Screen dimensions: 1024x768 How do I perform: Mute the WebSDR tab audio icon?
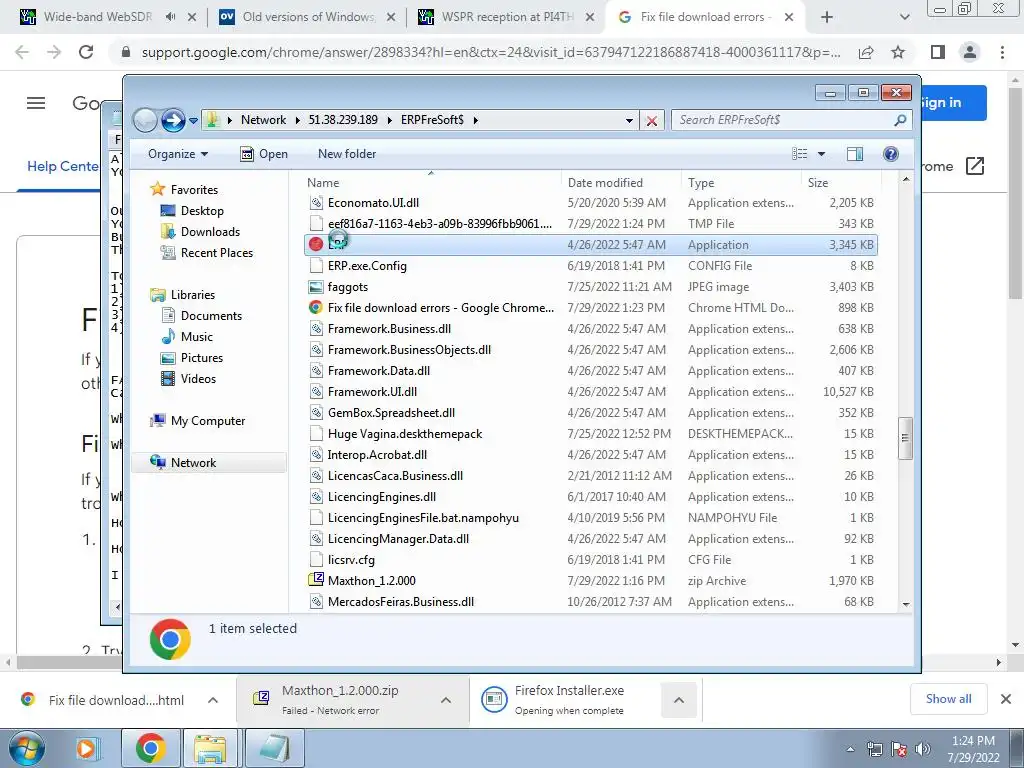pyautogui.click(x=170, y=18)
